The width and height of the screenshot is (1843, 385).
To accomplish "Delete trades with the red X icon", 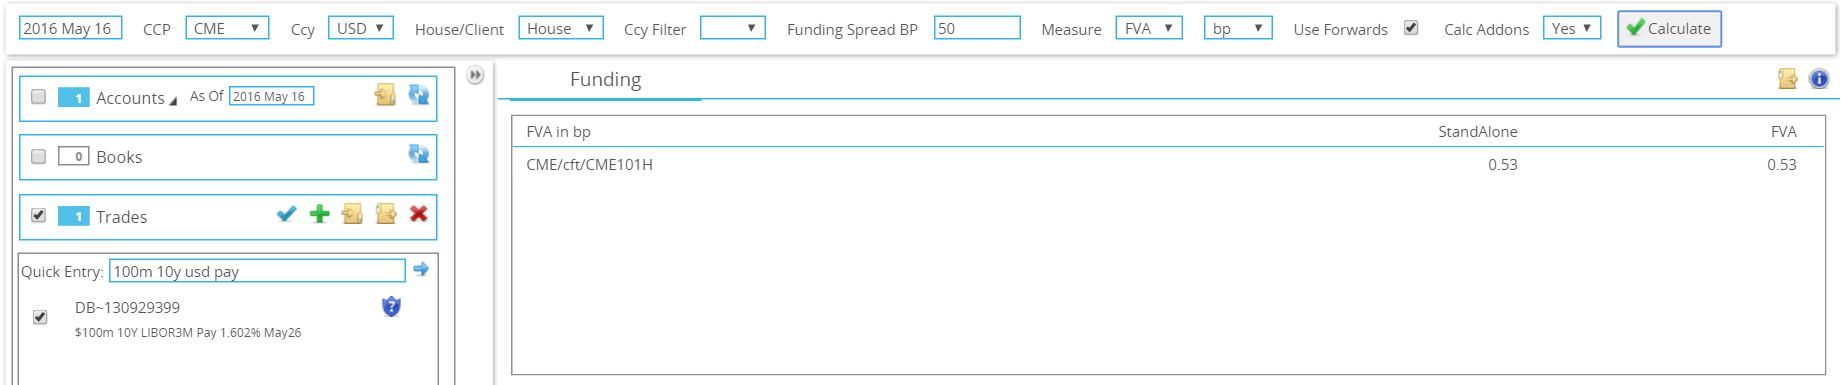I will click(x=419, y=214).
